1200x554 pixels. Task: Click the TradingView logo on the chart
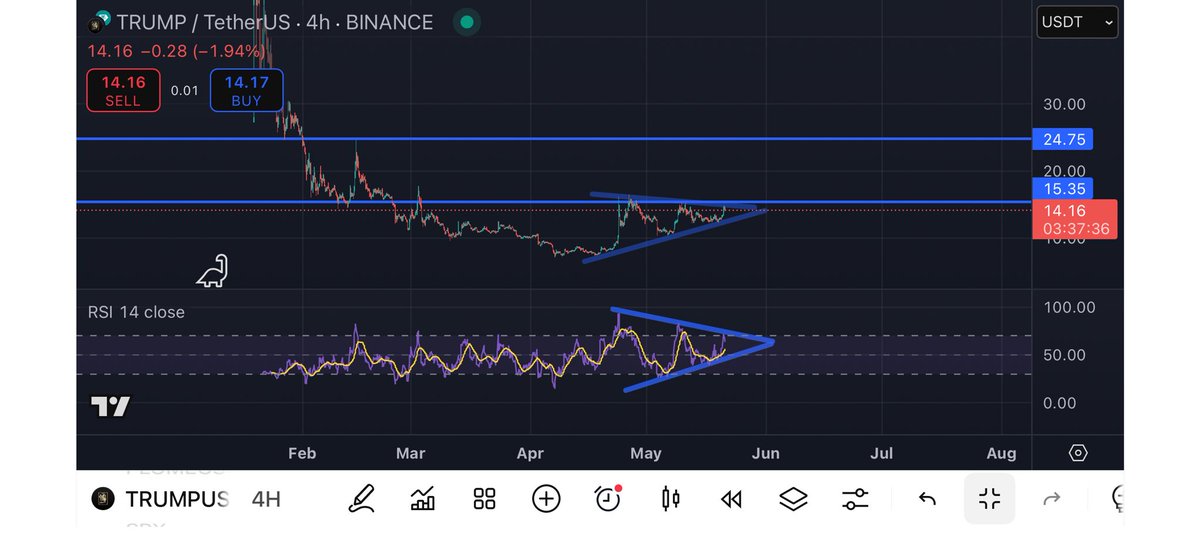coord(110,406)
